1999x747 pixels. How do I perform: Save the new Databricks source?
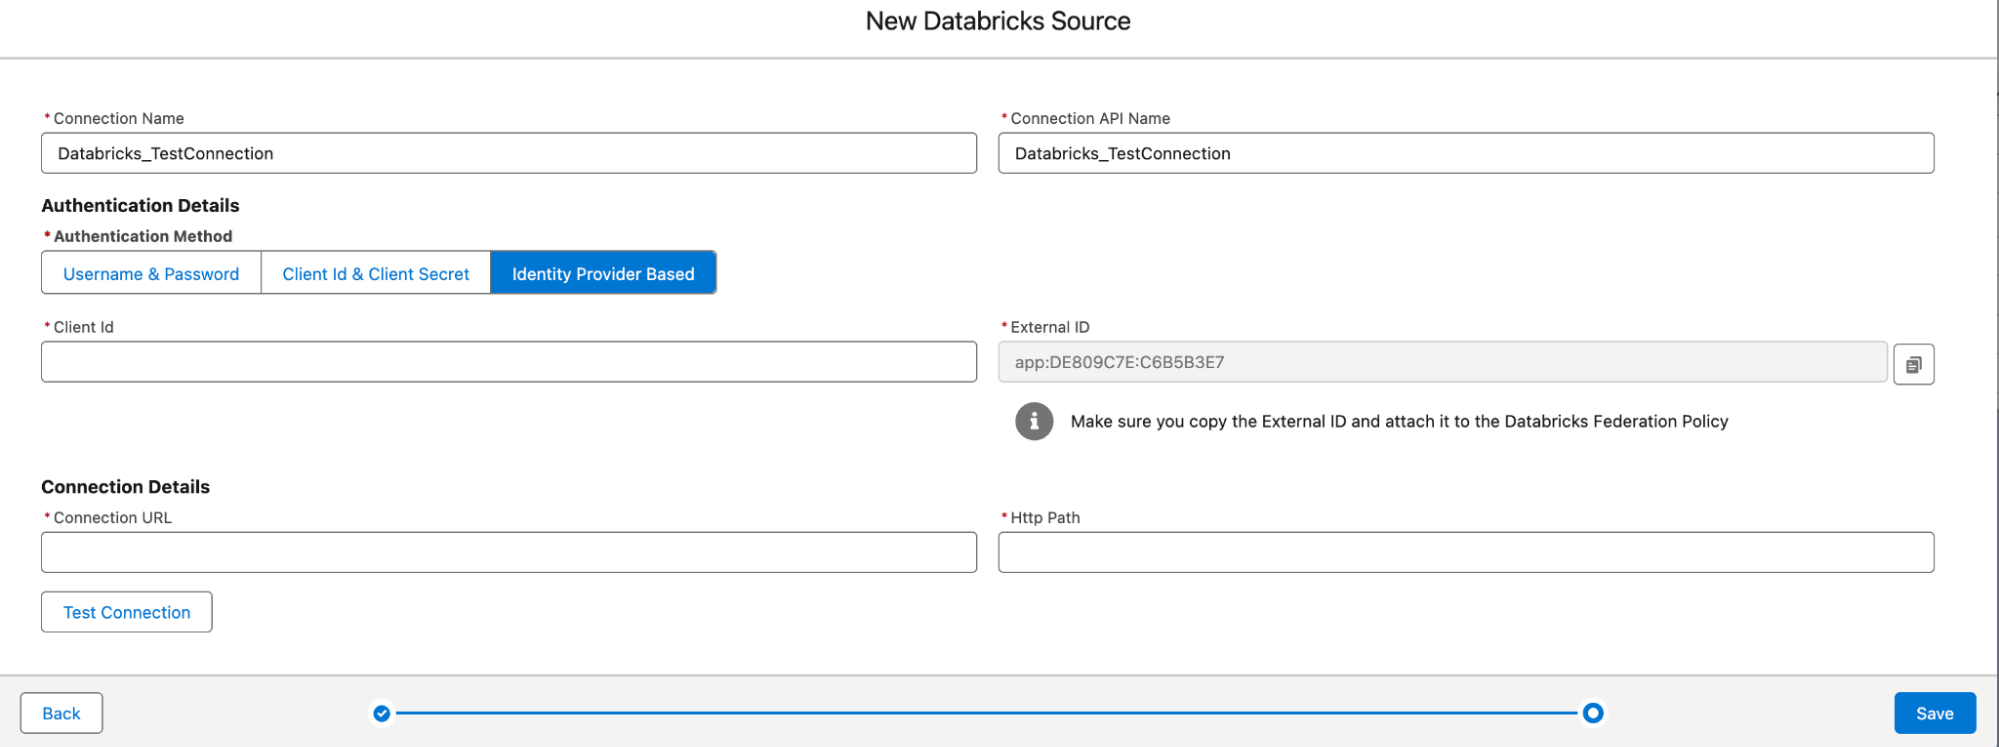click(1934, 713)
